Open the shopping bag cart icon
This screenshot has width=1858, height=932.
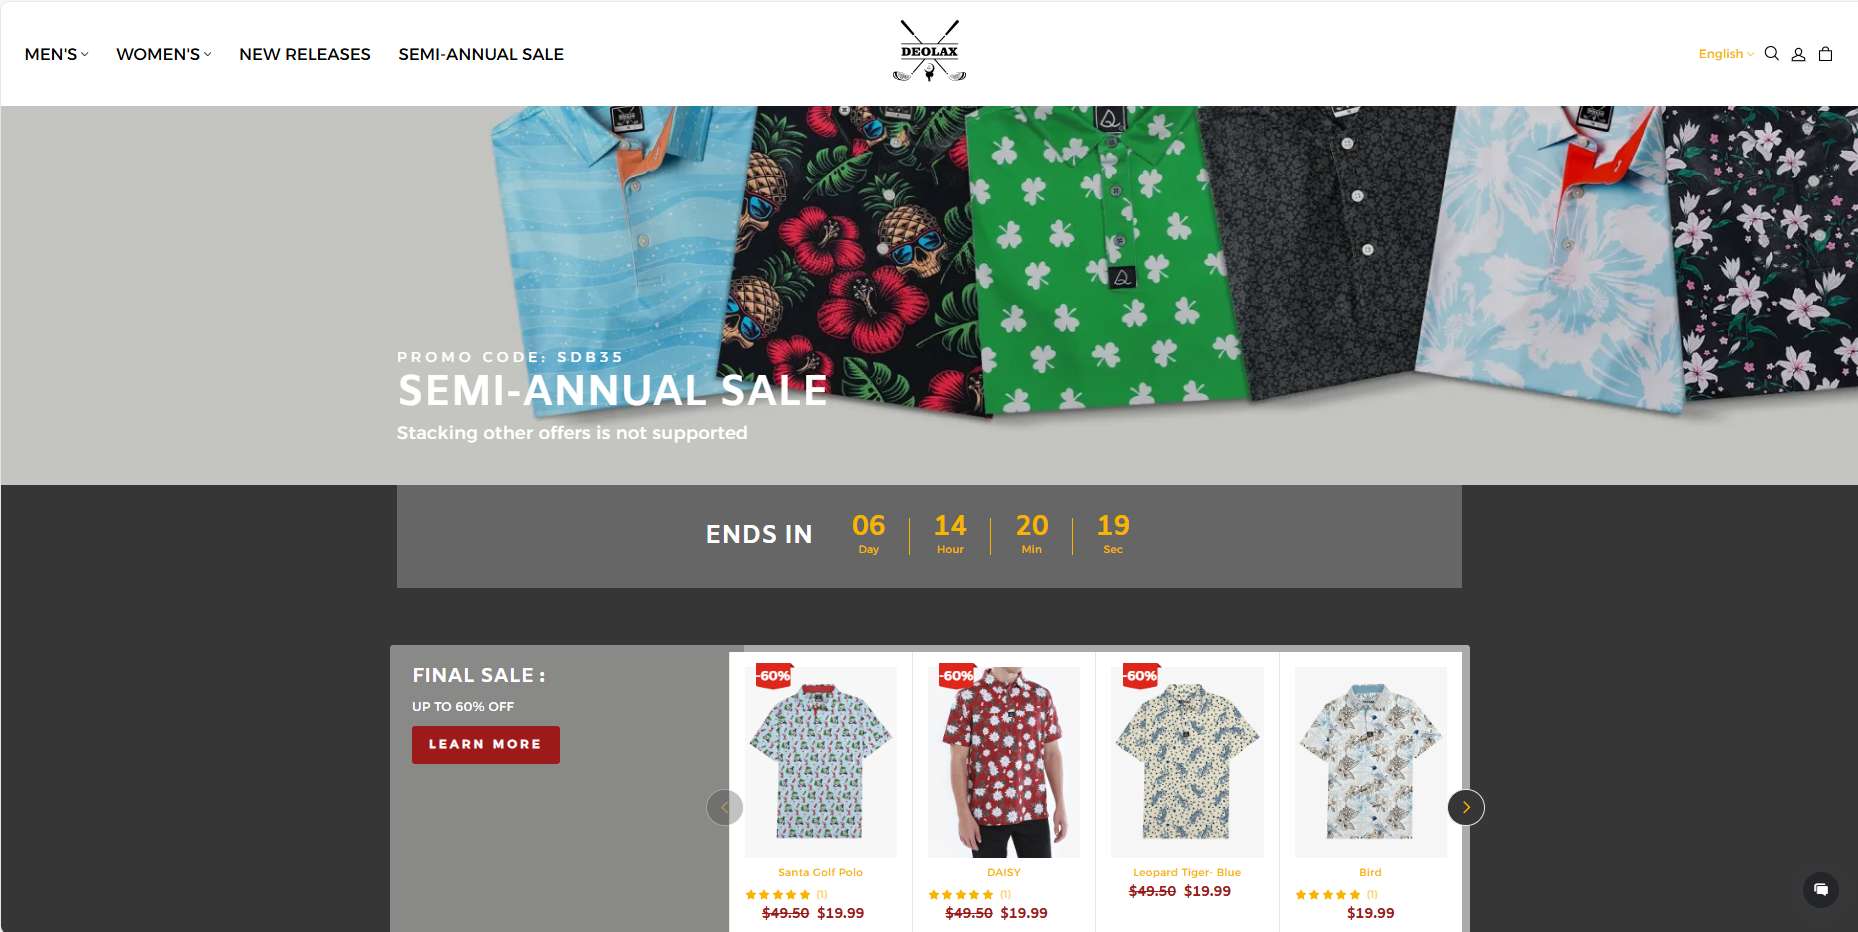(1825, 54)
